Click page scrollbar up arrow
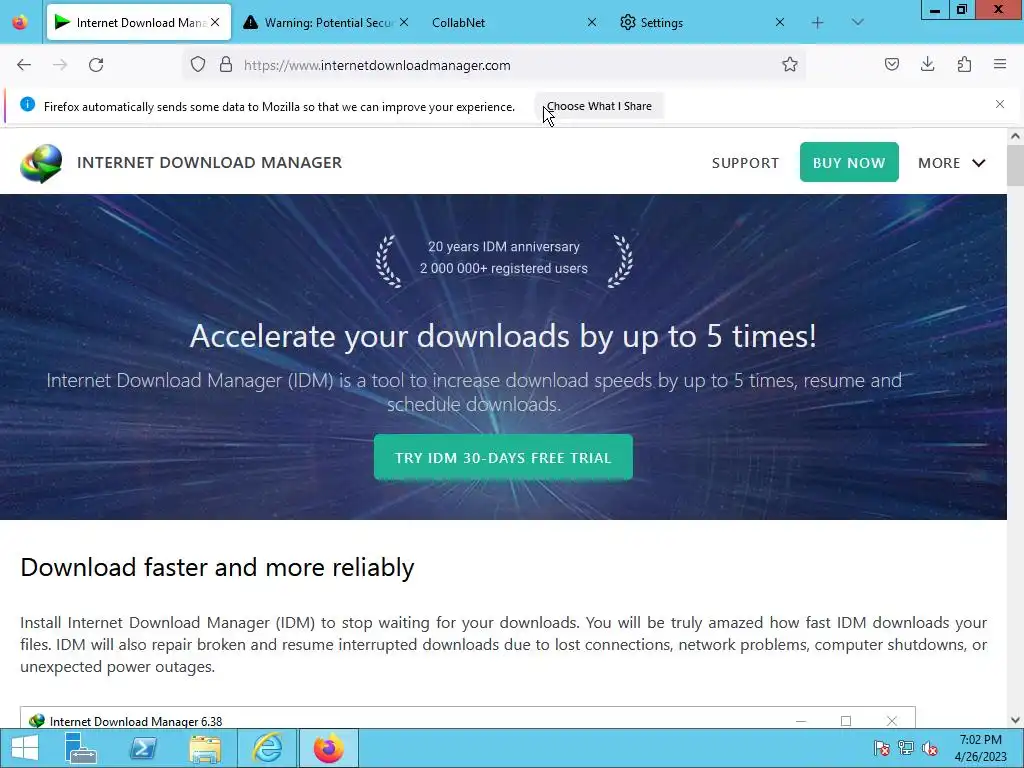 tap(1015, 136)
